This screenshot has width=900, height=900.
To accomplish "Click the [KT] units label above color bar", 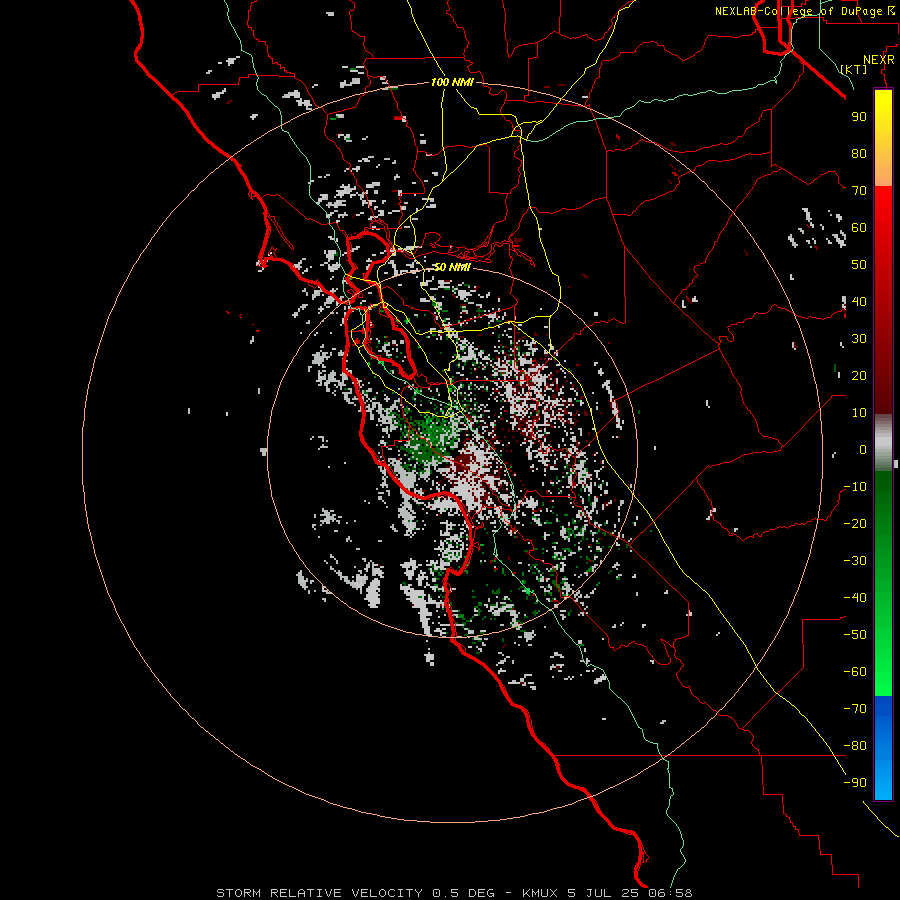I will tap(854, 69).
